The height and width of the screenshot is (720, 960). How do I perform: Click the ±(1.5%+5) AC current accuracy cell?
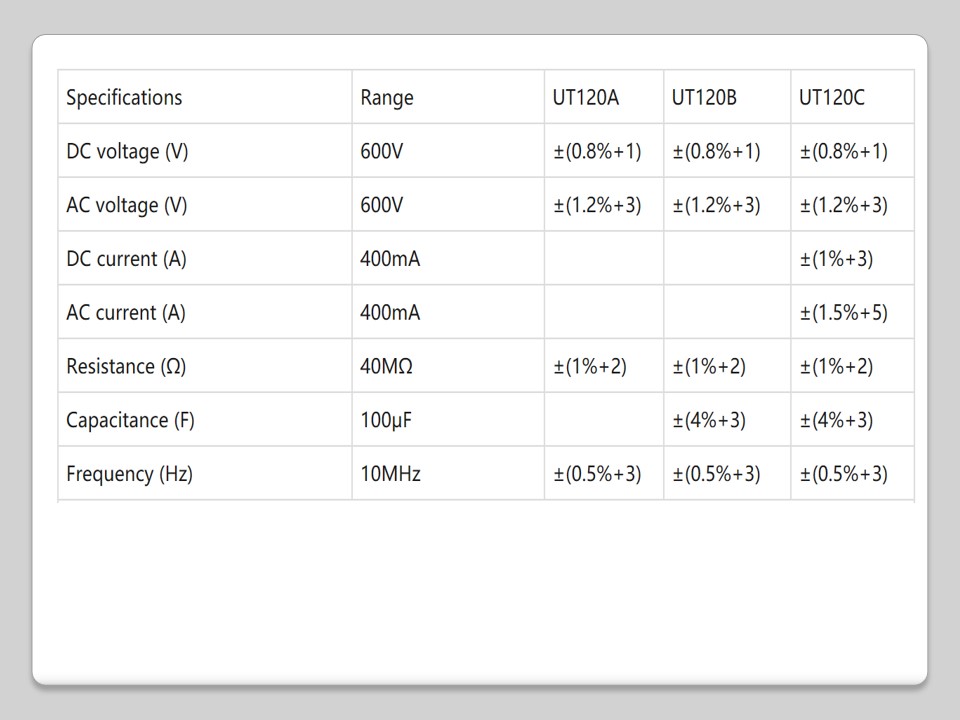(x=843, y=313)
